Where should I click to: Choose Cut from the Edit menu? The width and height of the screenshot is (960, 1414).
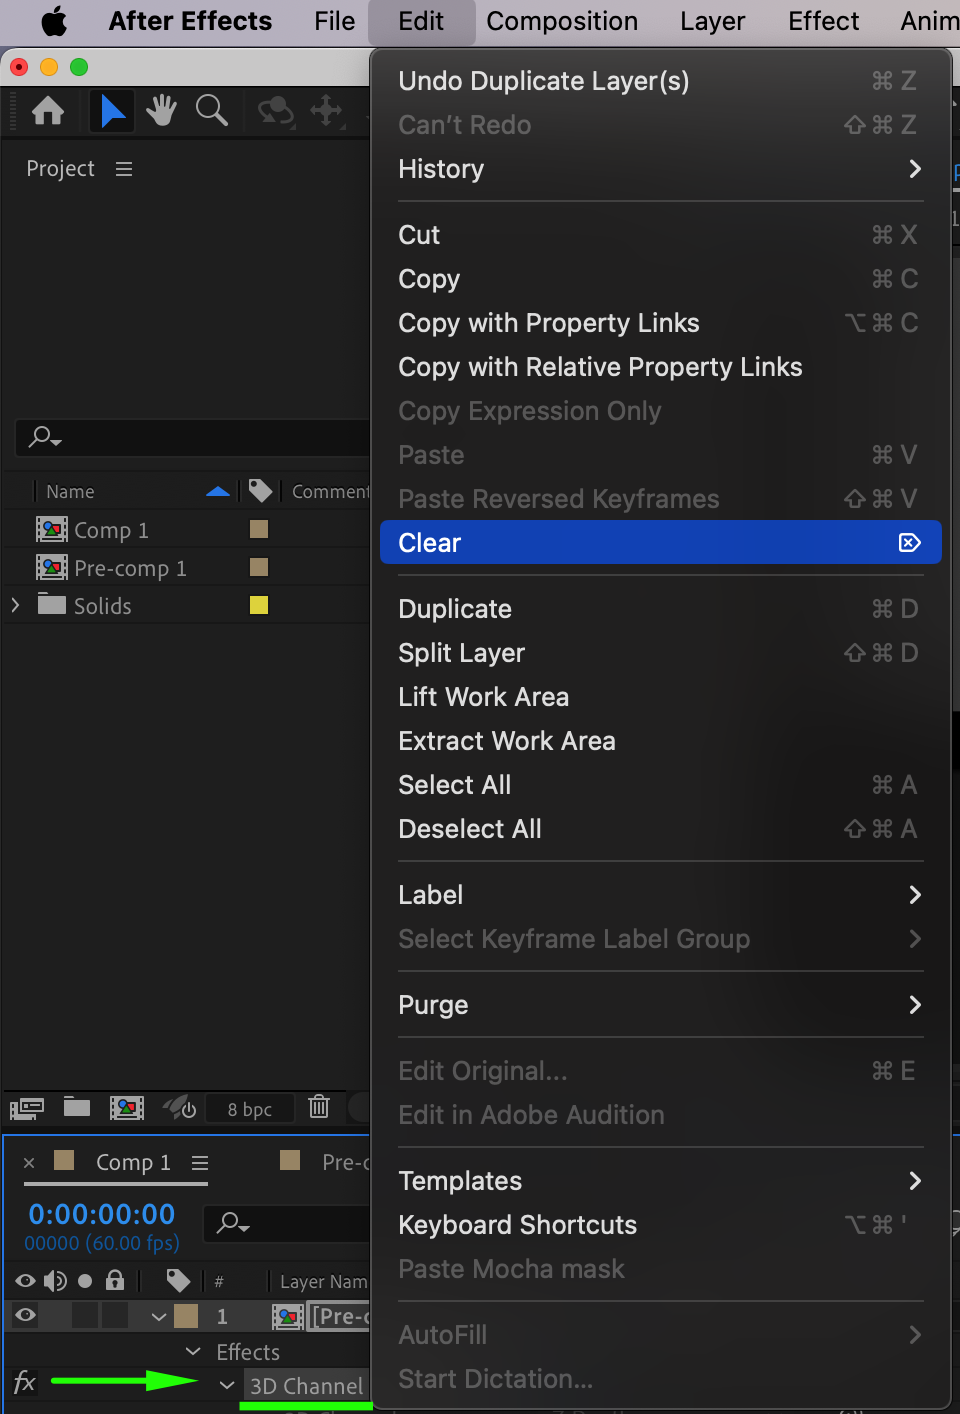coord(660,235)
